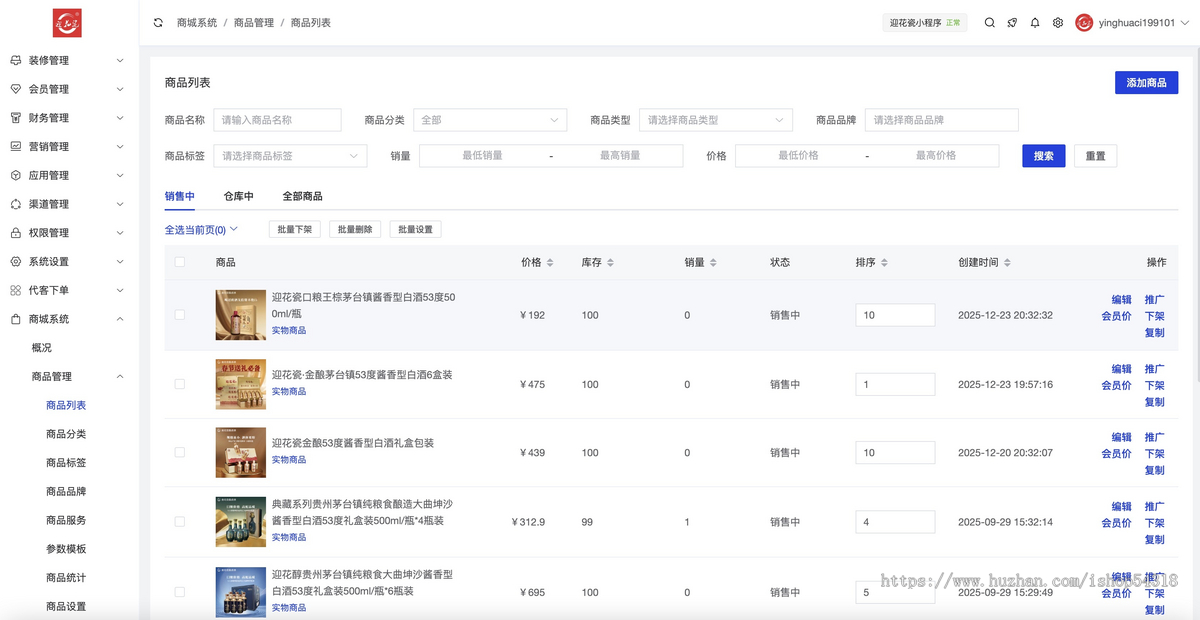Collapse the 商品管理 submenu
Screen dimensions: 1200x620
point(120,377)
